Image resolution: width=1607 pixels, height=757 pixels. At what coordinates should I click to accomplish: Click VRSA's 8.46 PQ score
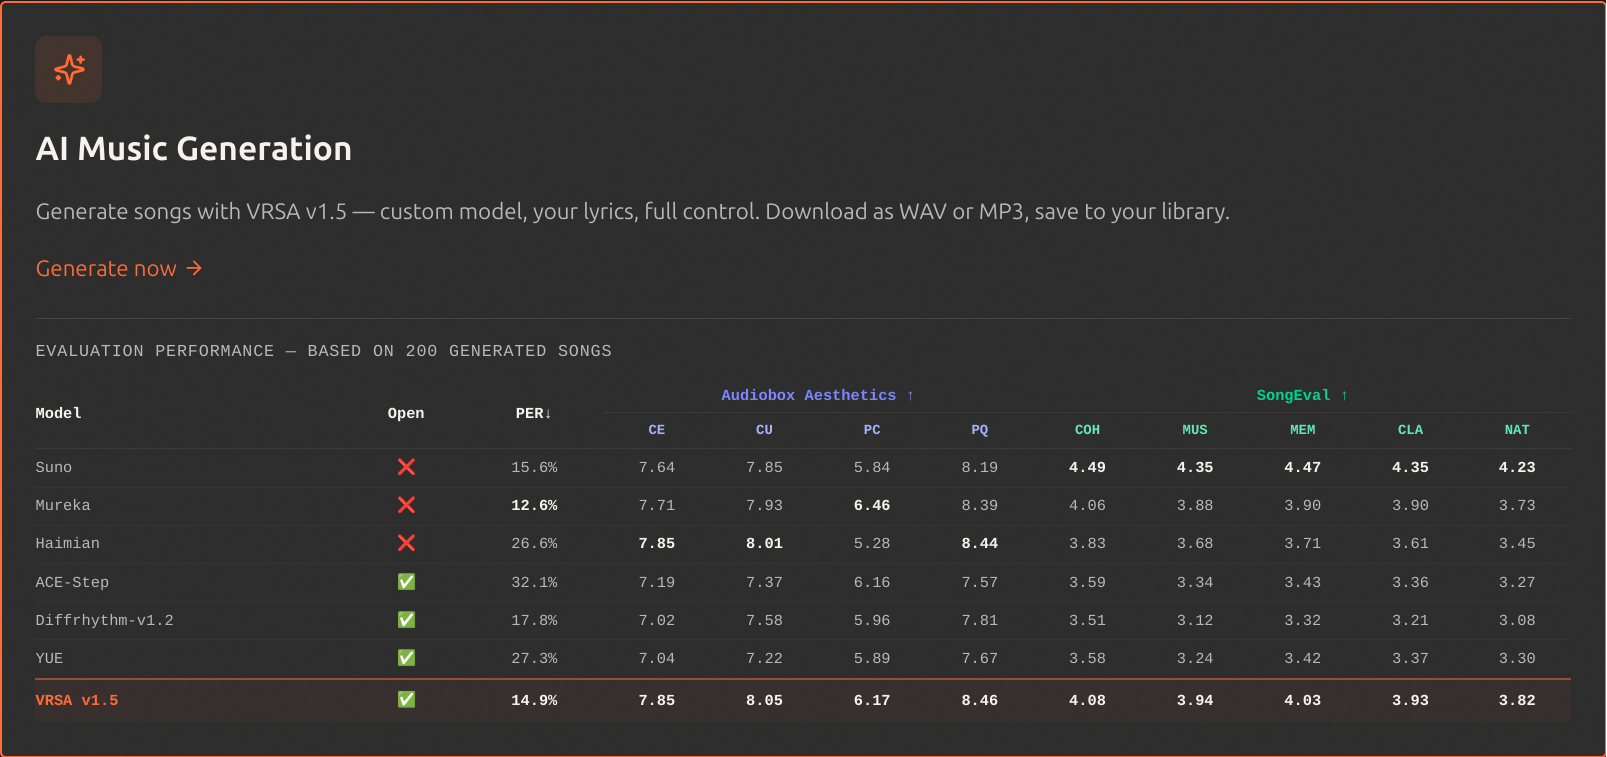980,700
